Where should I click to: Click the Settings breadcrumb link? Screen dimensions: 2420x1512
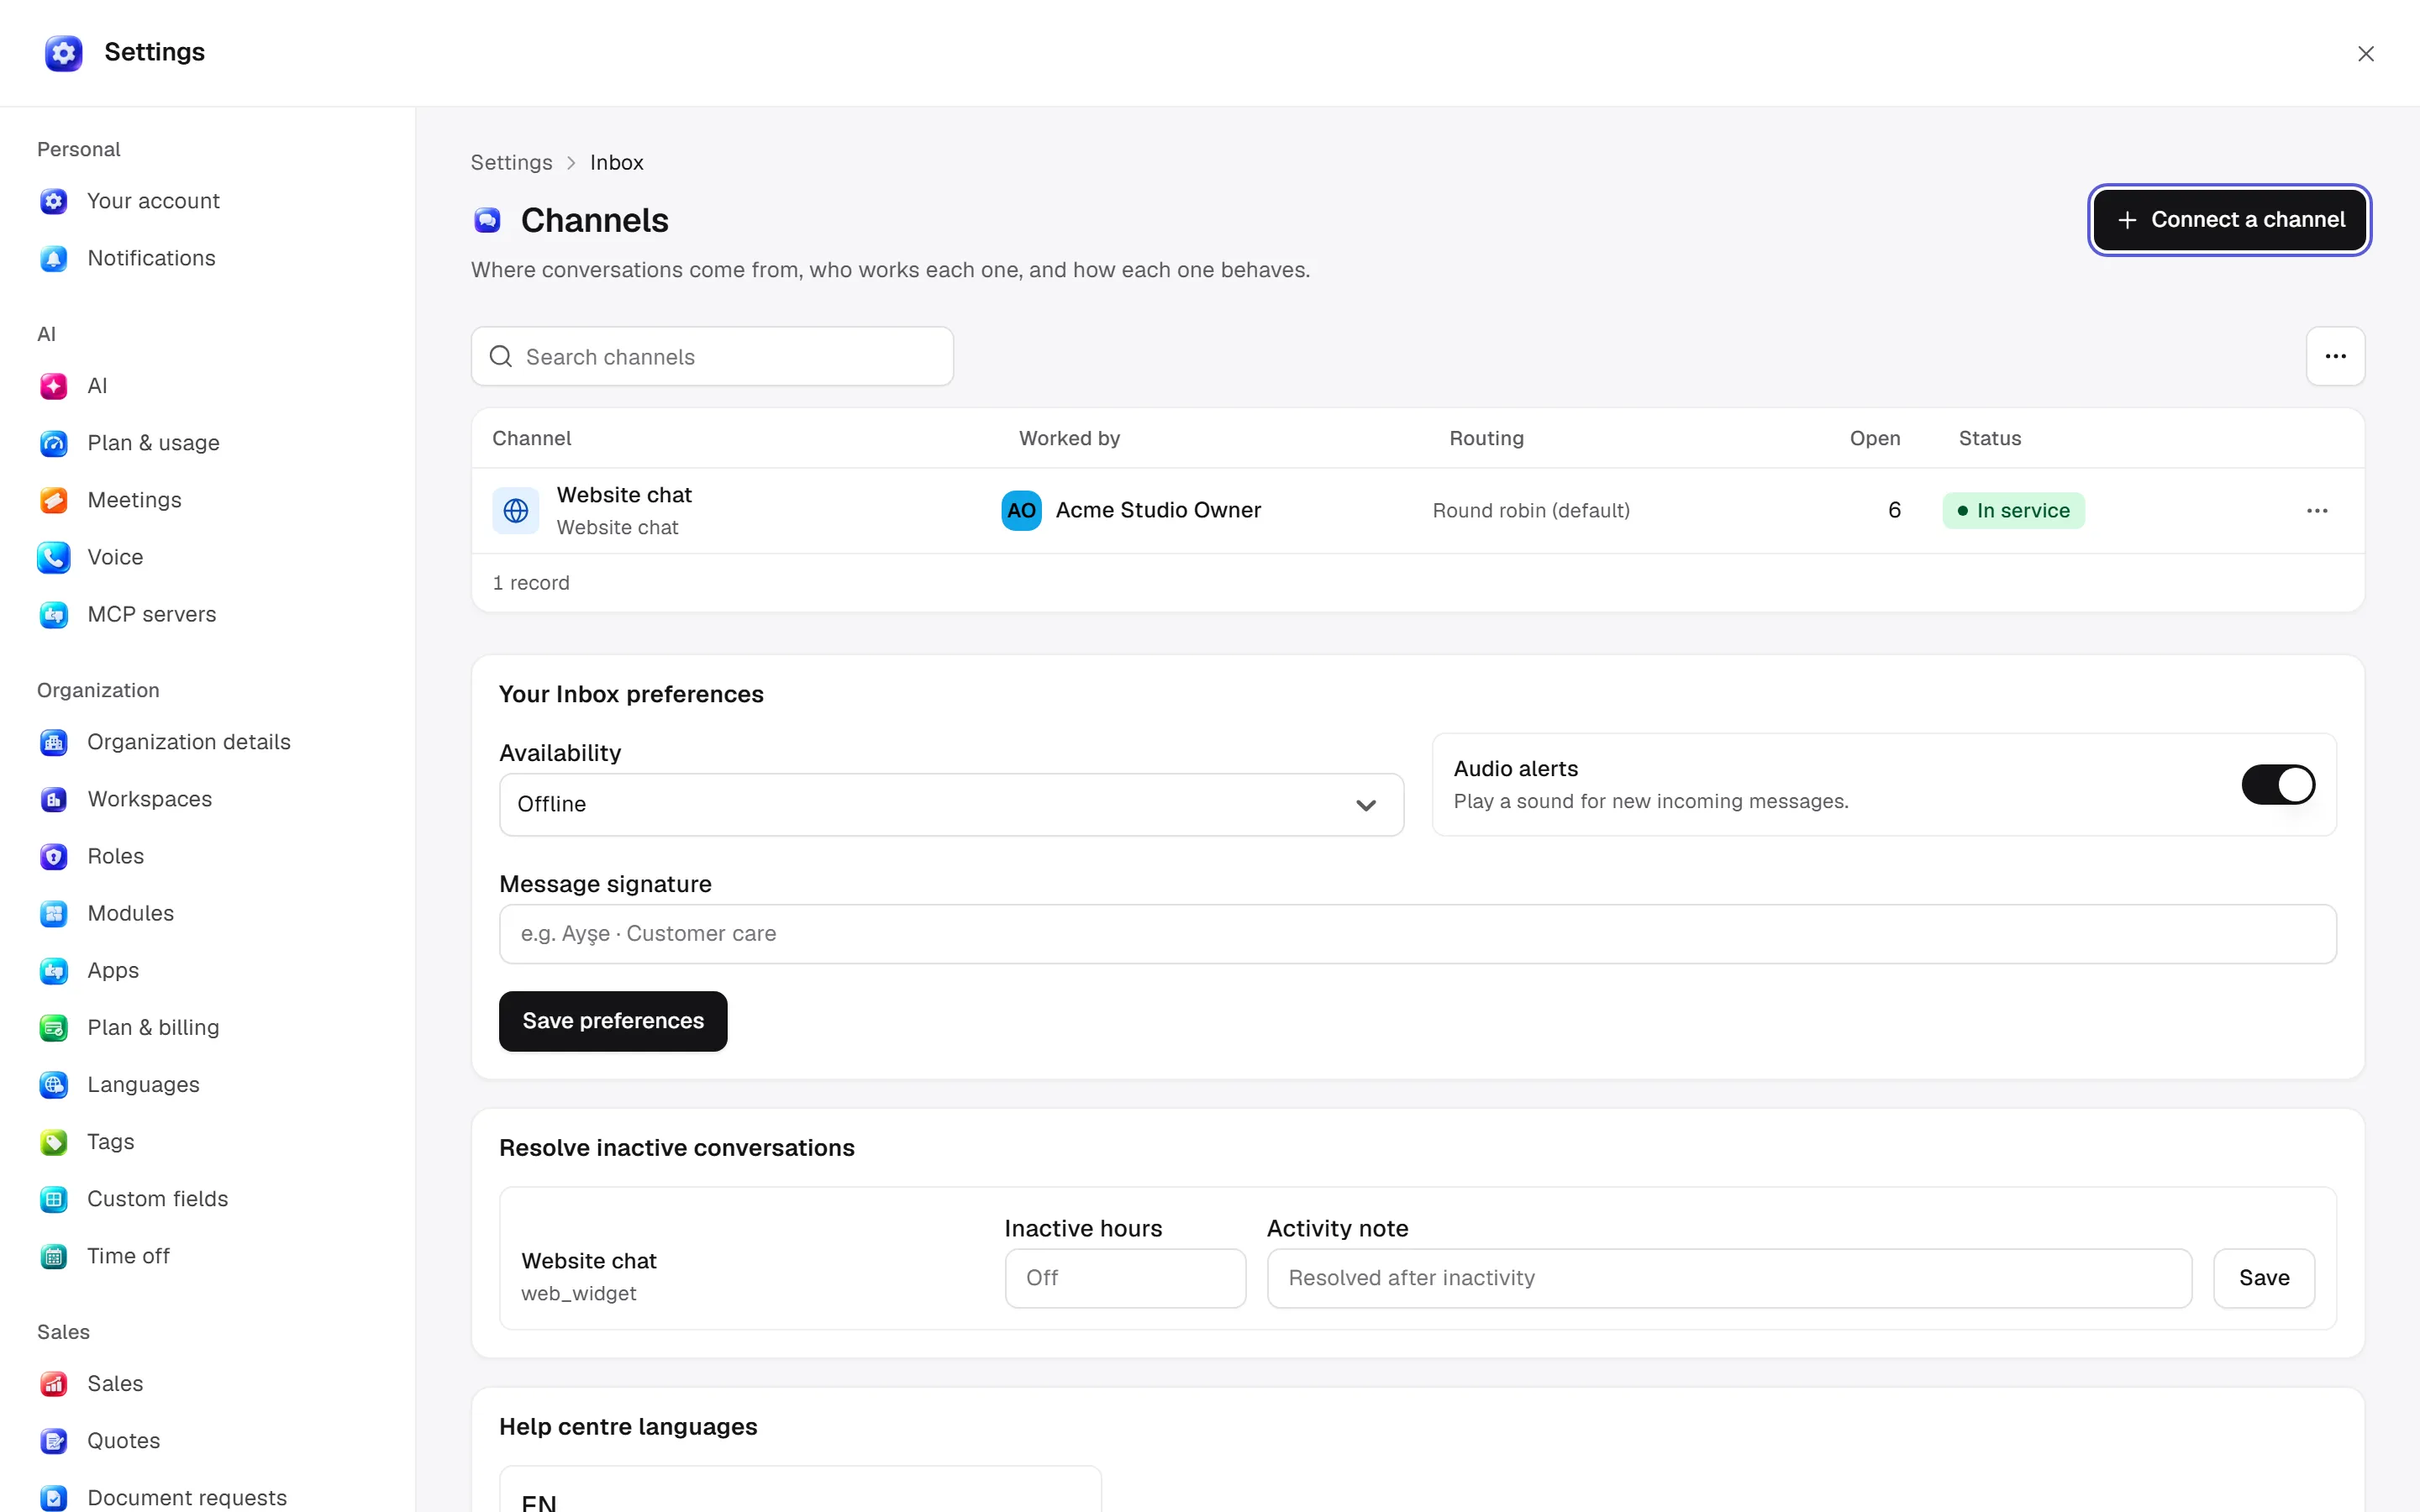coord(511,162)
